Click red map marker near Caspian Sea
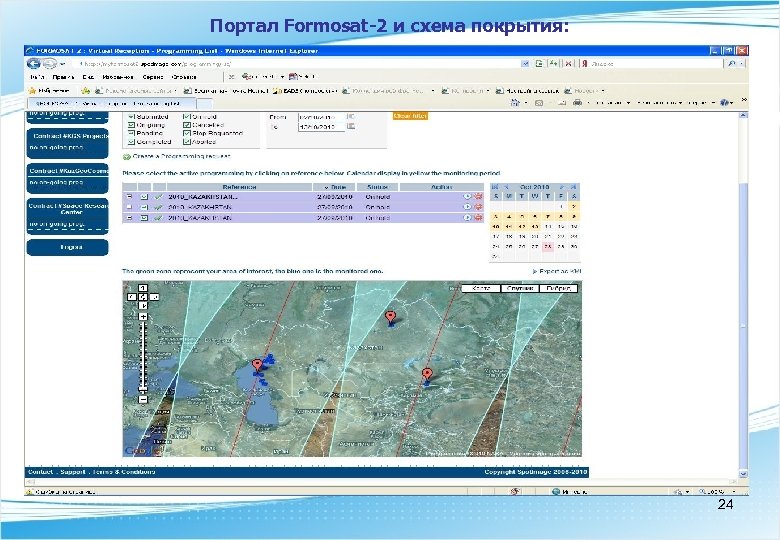 (x=257, y=365)
